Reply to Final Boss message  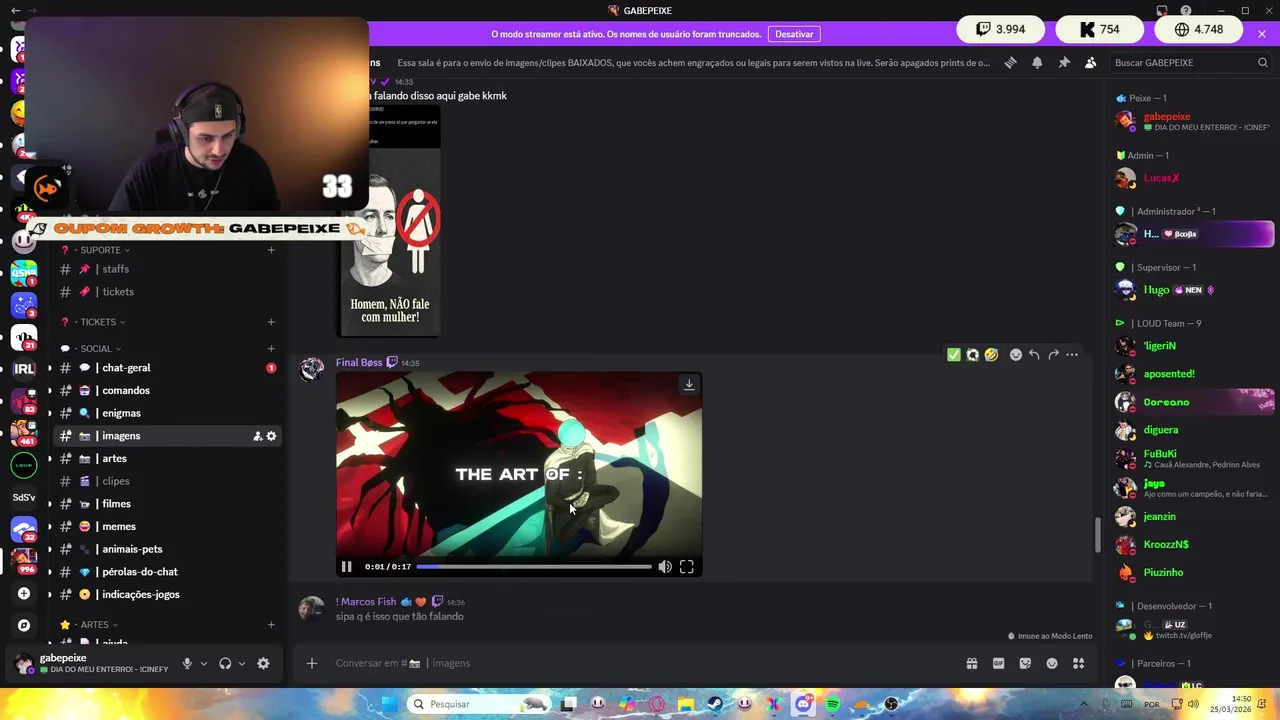coord(1034,355)
